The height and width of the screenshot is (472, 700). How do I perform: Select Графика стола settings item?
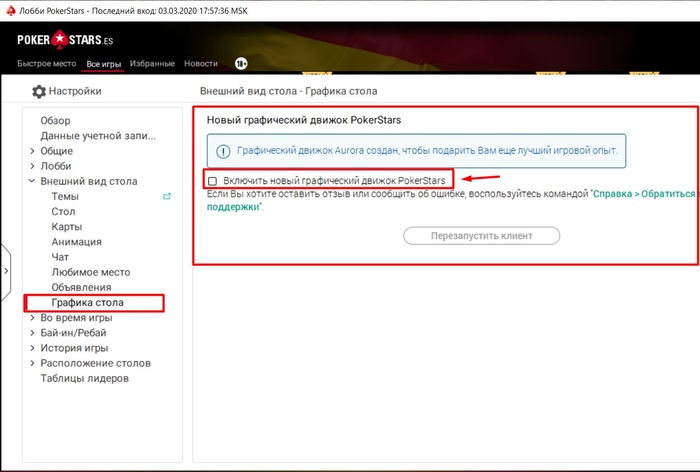88,303
